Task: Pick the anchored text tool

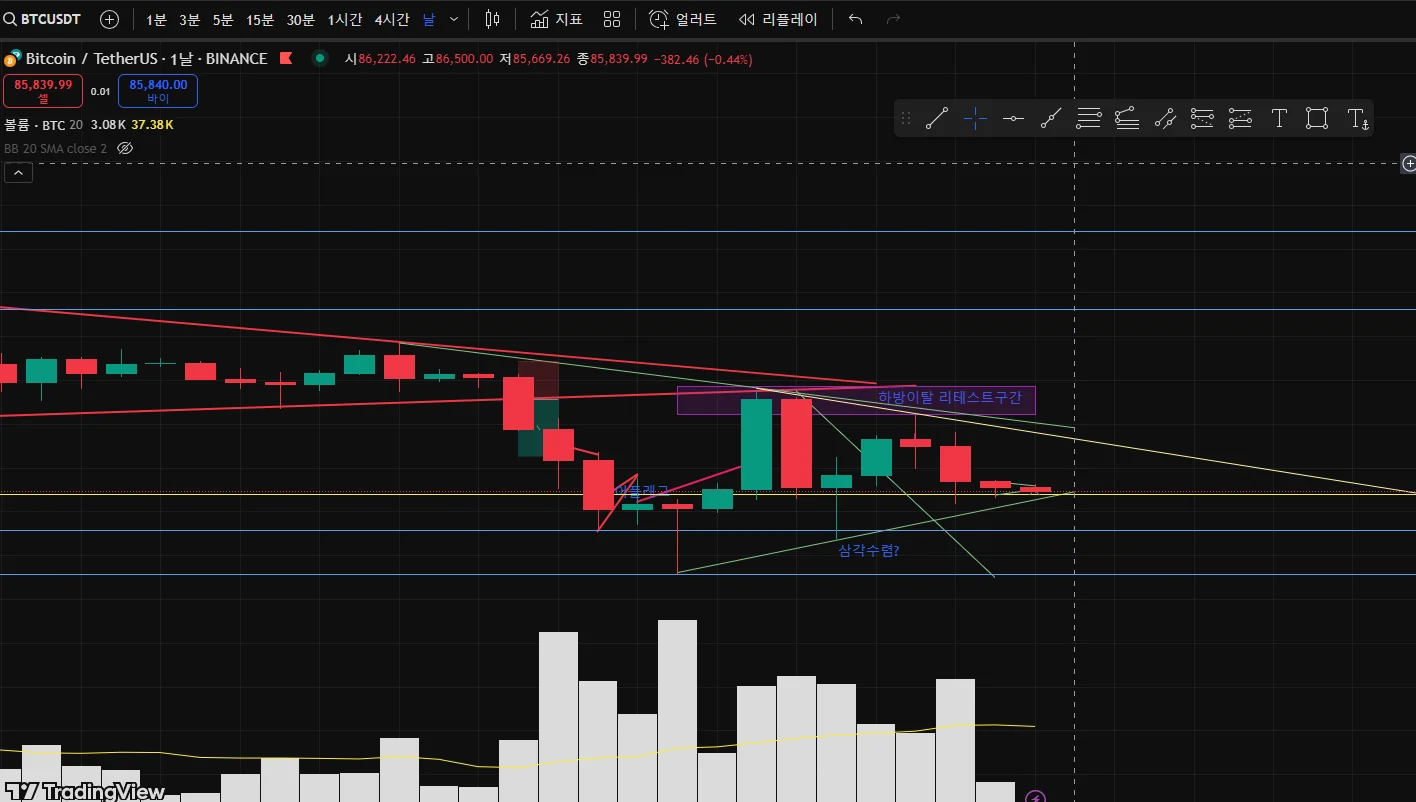Action: tap(1357, 119)
